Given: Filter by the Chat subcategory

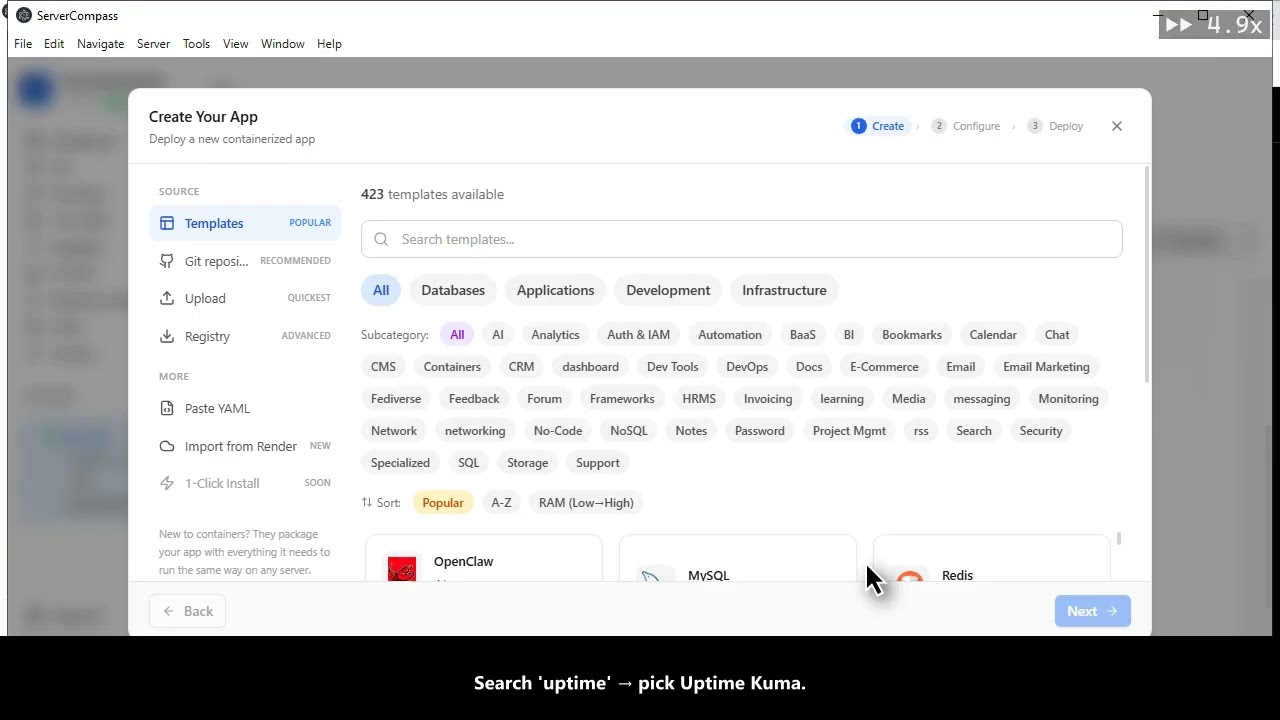Looking at the screenshot, I should click(1057, 335).
